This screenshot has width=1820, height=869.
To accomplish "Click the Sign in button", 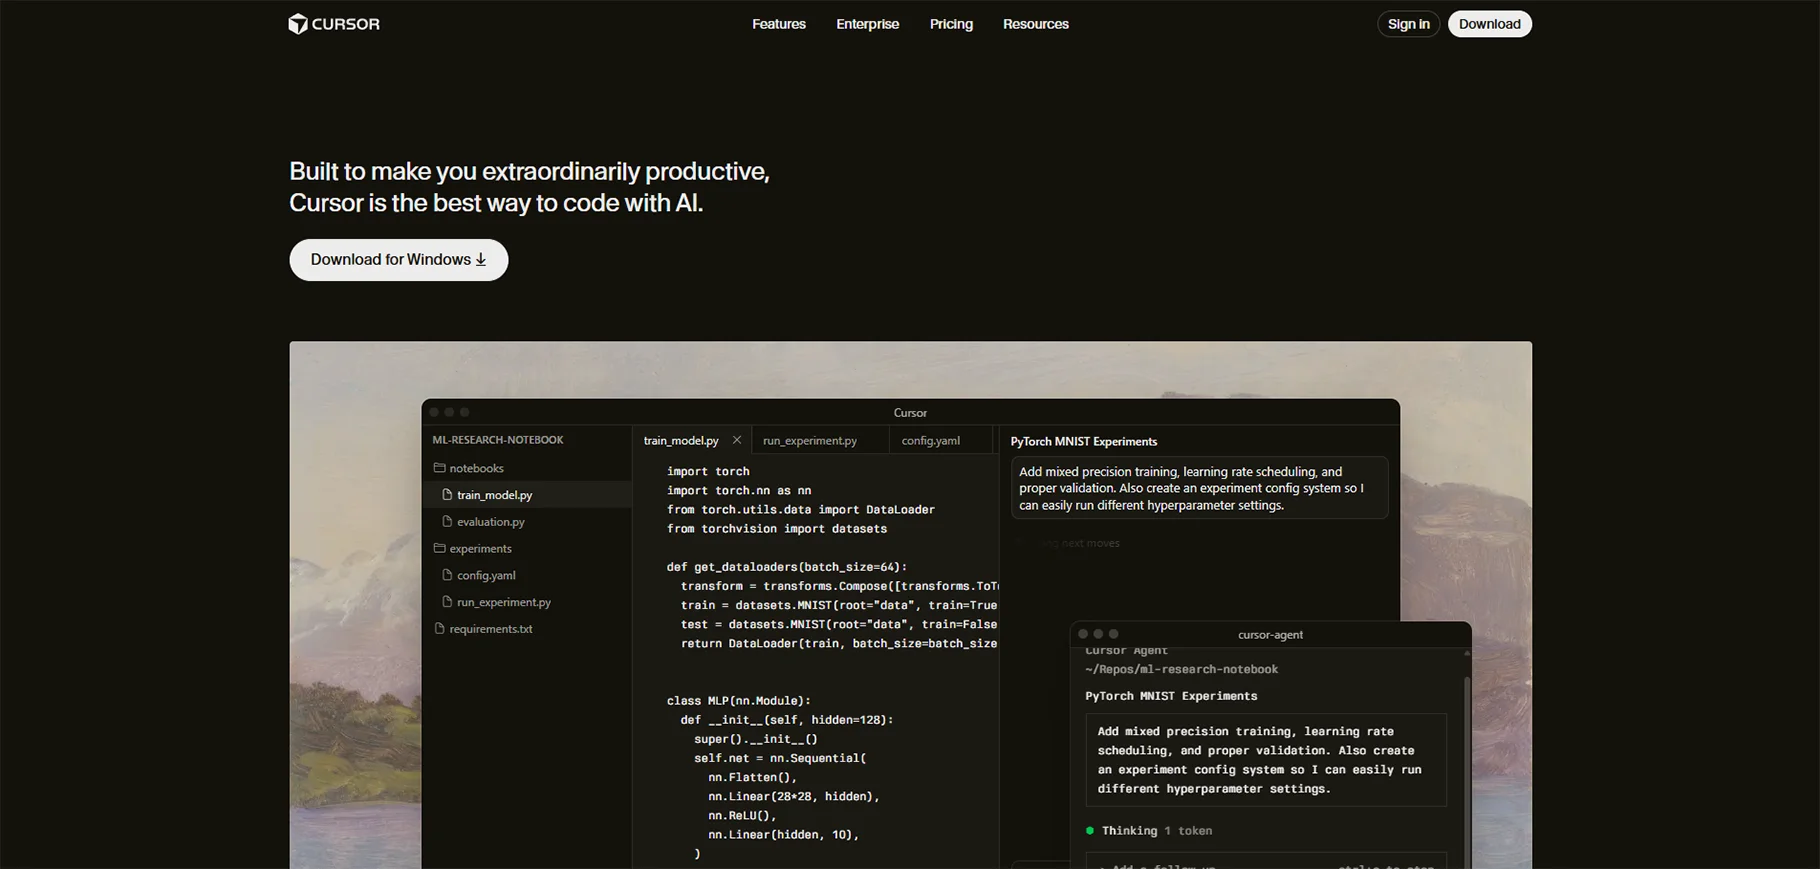I will (1408, 24).
